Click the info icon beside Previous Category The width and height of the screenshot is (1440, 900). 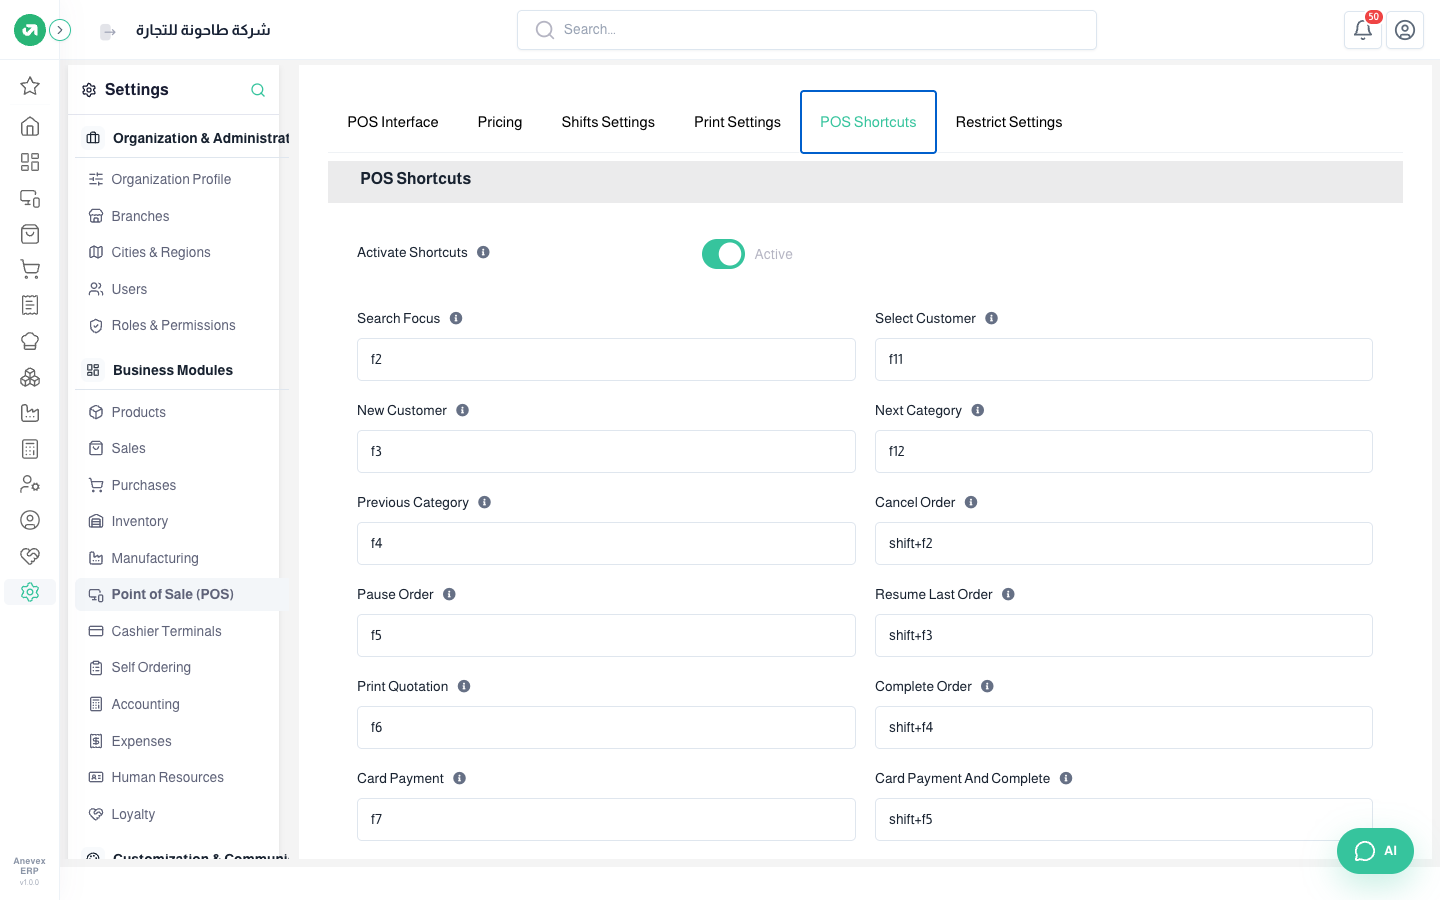[x=484, y=502]
